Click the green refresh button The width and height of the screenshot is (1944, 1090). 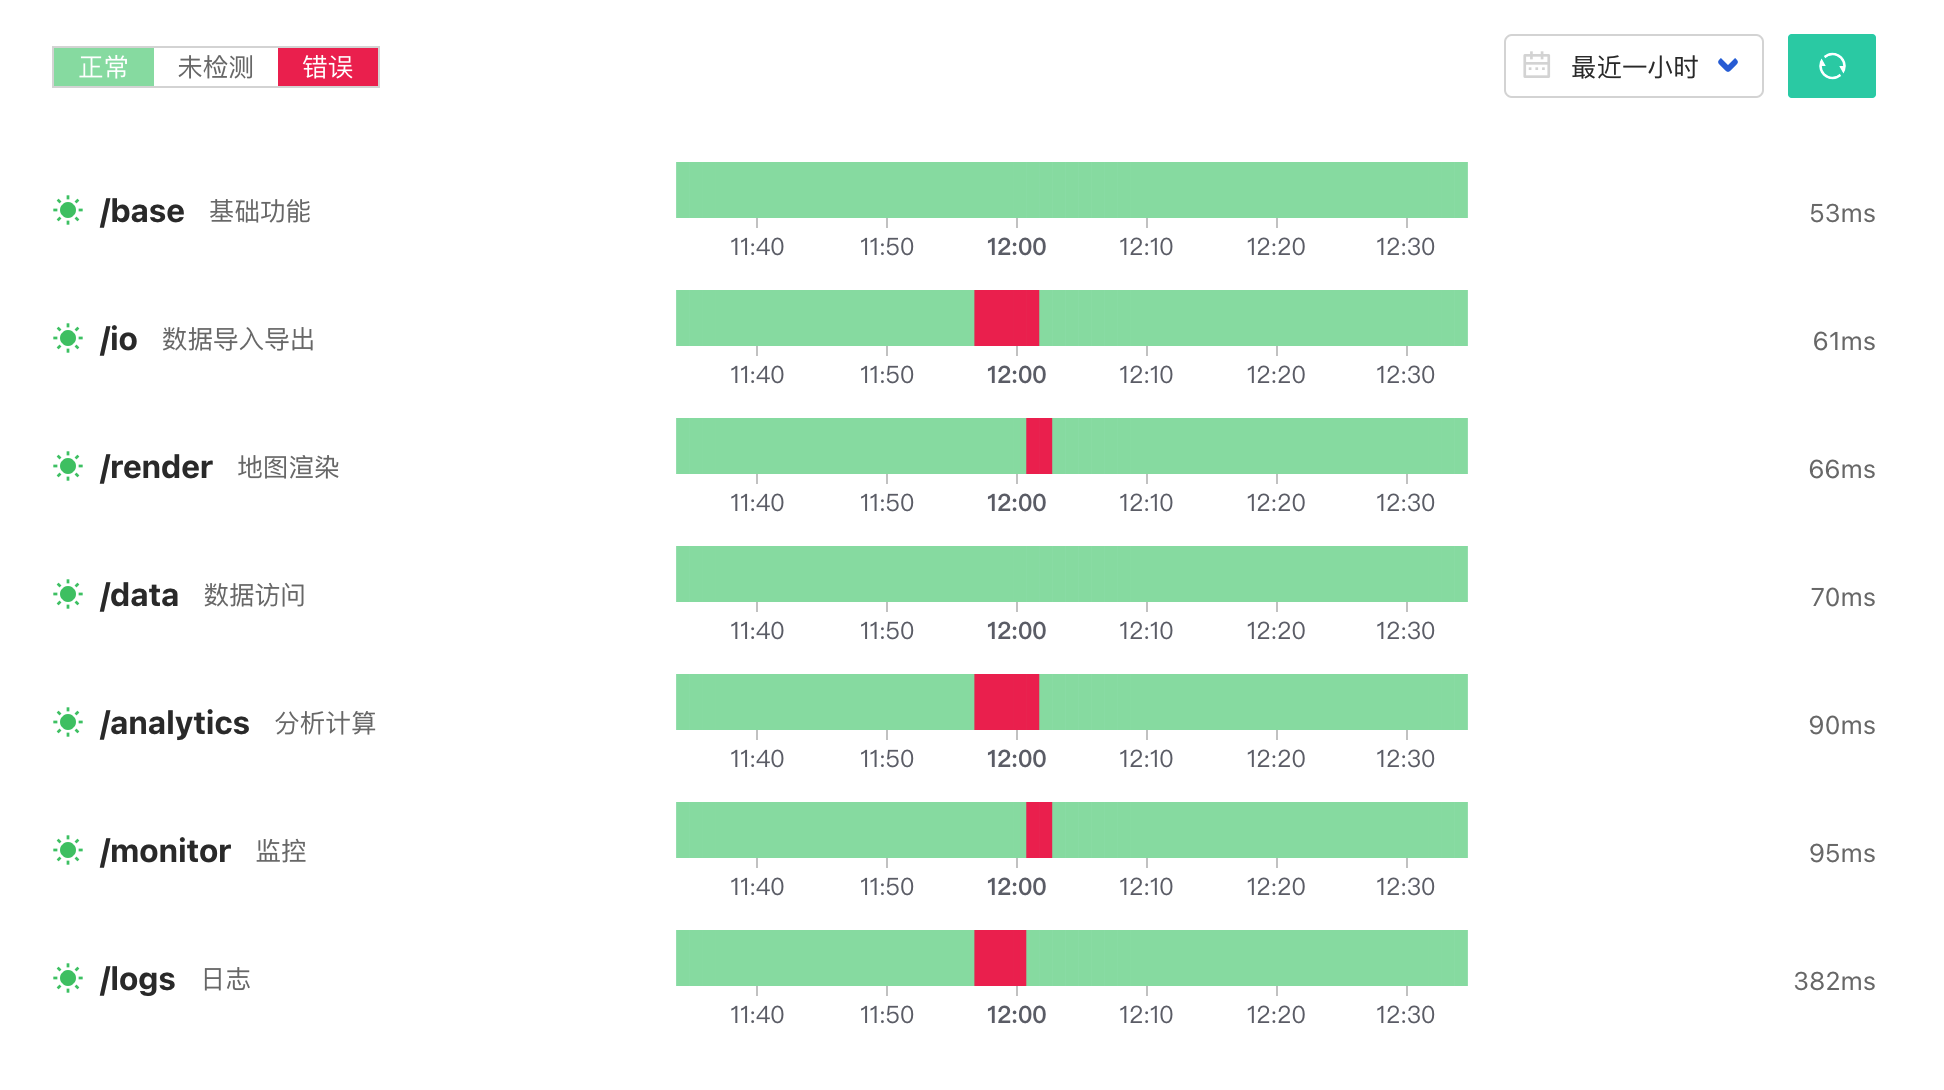[x=1831, y=66]
